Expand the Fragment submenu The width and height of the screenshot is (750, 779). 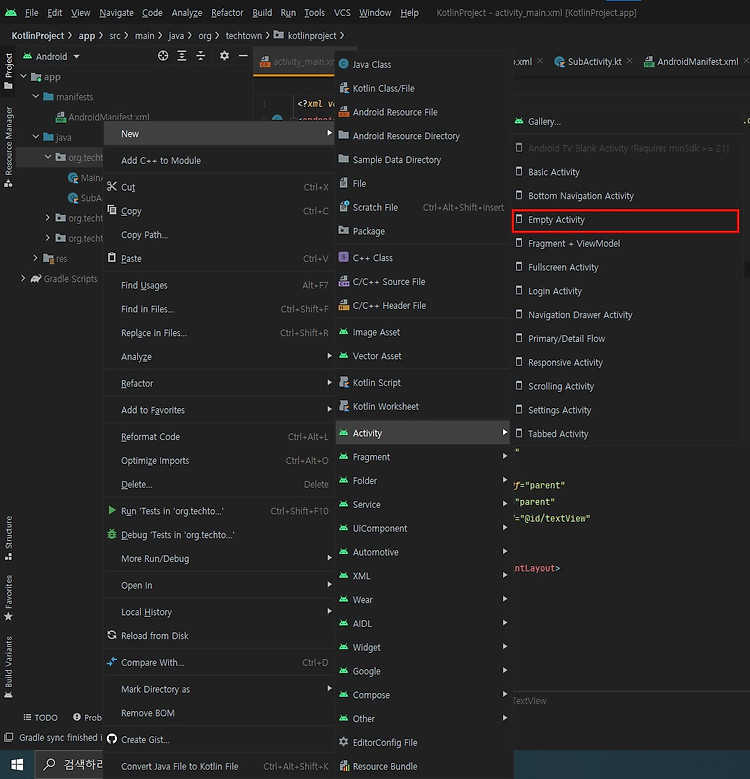[x=422, y=457]
